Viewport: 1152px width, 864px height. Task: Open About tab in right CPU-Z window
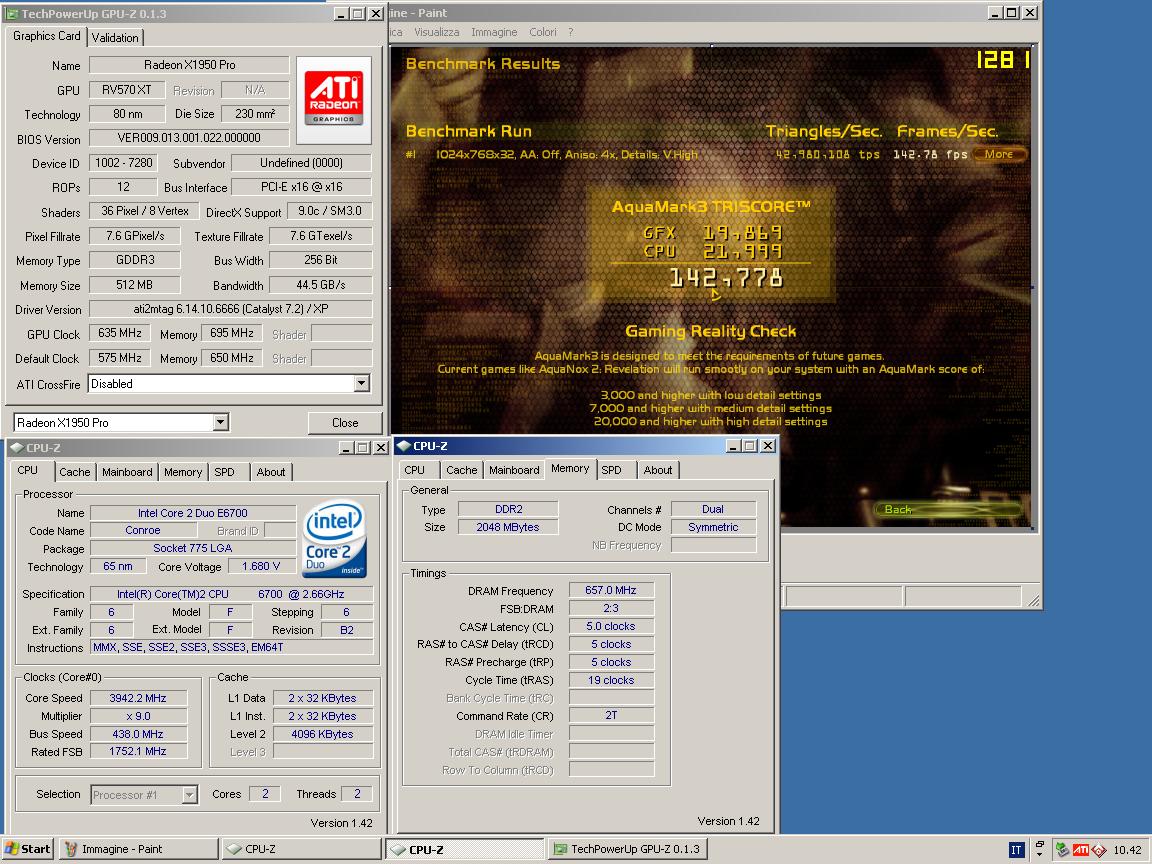(658, 470)
